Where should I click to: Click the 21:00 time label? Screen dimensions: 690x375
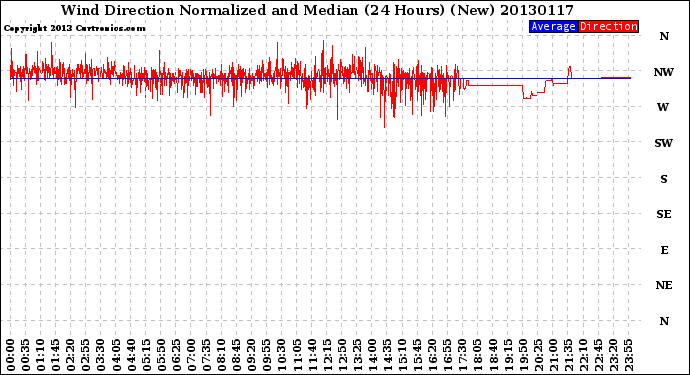(553, 355)
